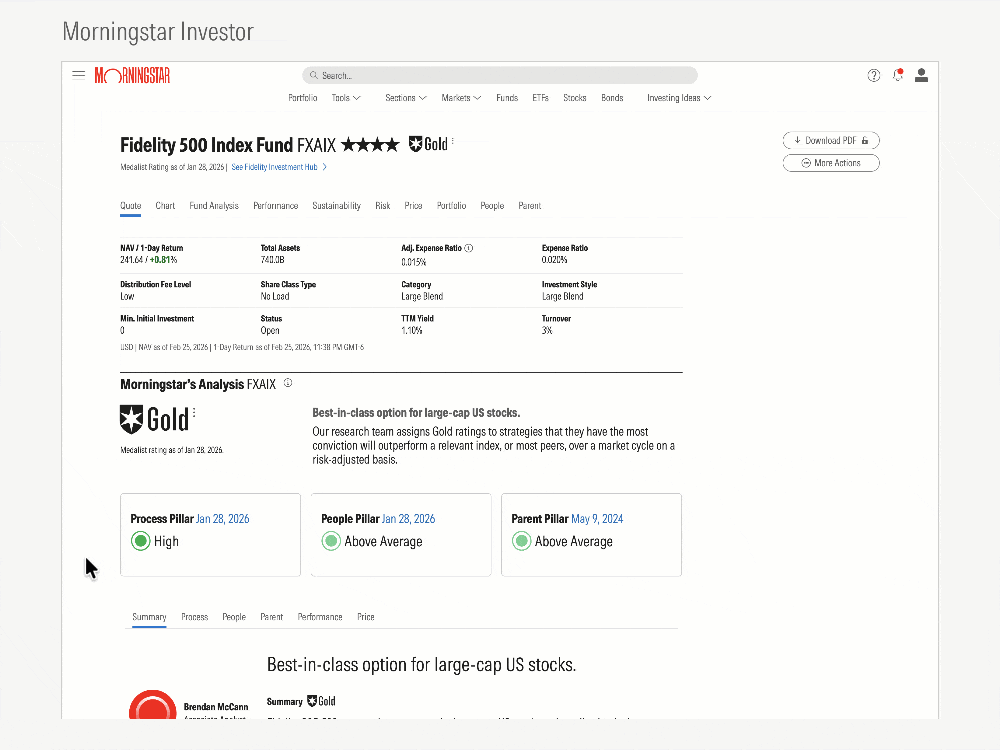This screenshot has height=750, width=1000.
Task: Click the search magnifier icon
Action: tap(314, 75)
